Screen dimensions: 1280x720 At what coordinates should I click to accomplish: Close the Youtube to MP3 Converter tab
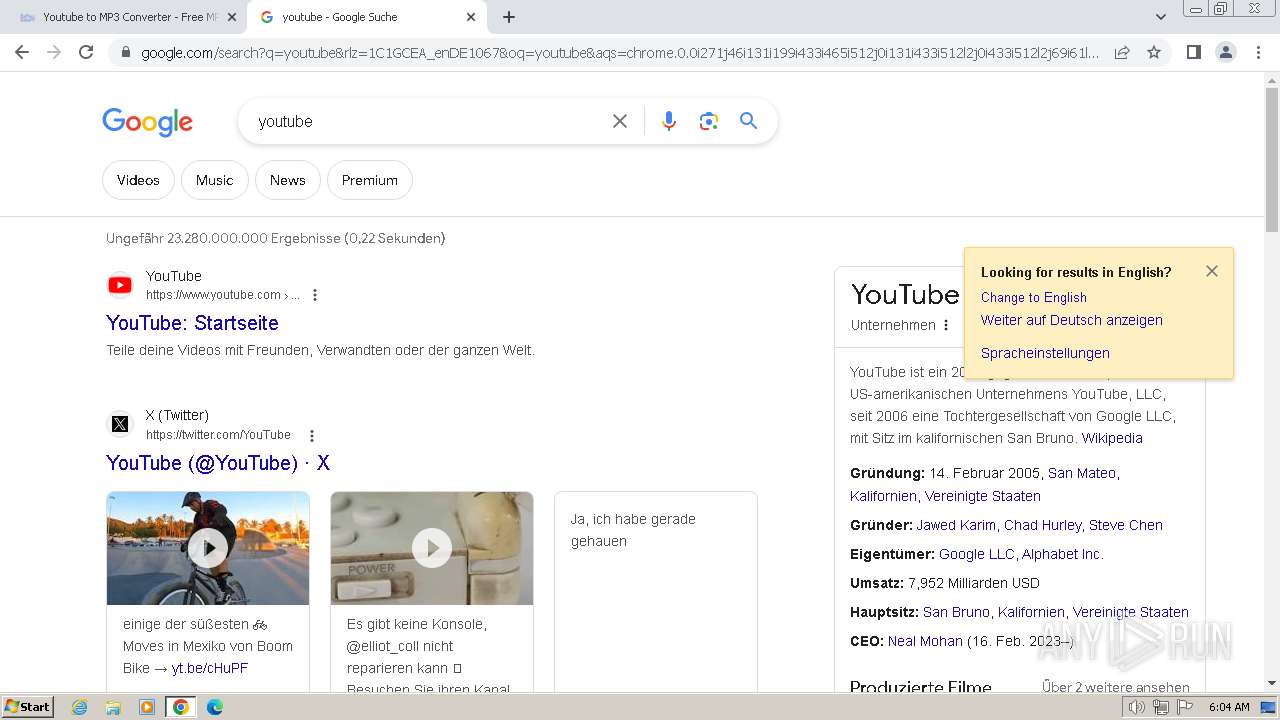click(232, 17)
